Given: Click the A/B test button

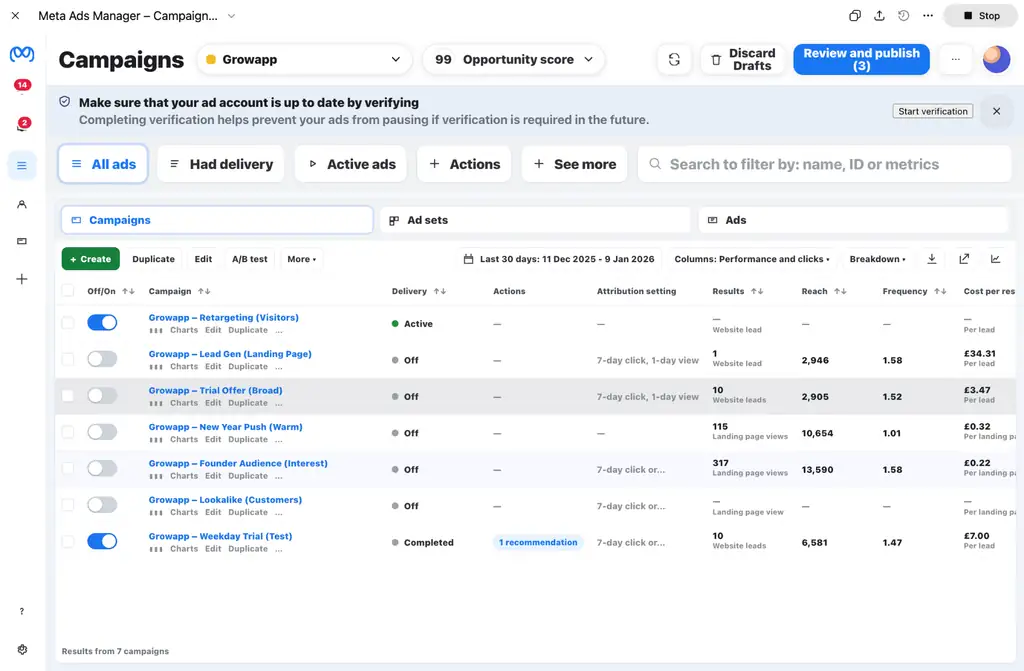Looking at the screenshot, I should point(249,259).
